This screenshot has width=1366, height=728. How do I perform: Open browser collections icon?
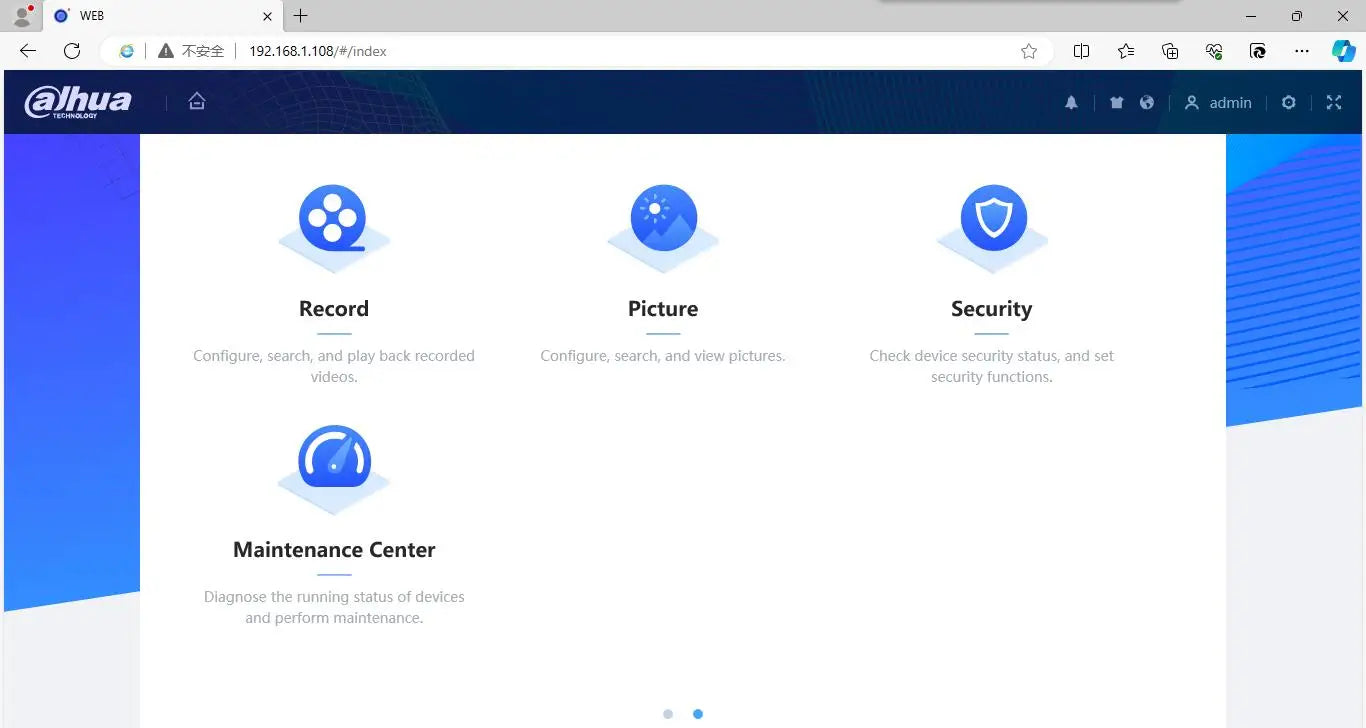(1170, 51)
